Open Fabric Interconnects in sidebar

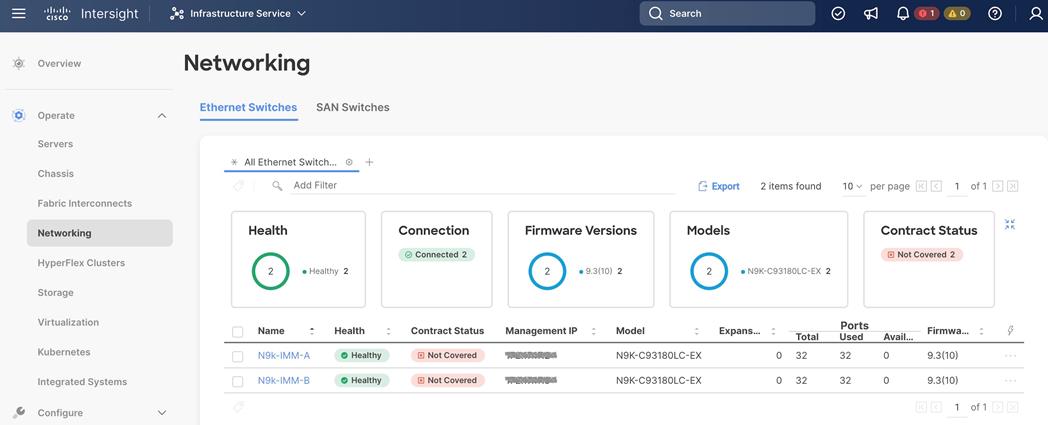click(x=85, y=203)
